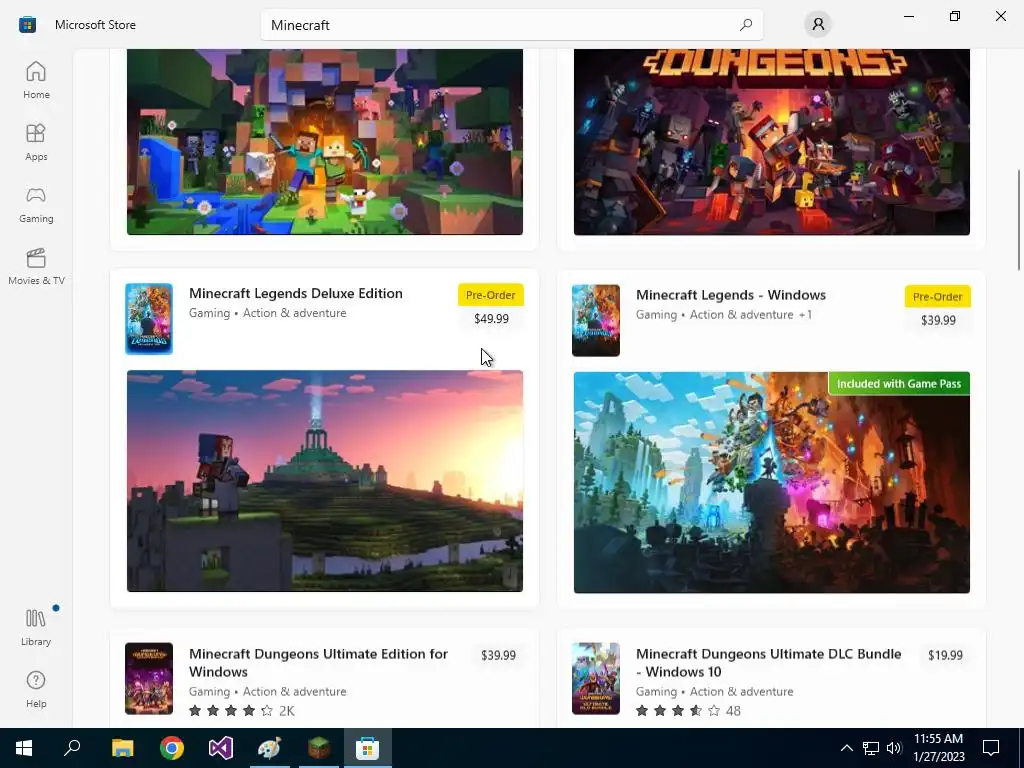The image size is (1024, 768).
Task: Go to the Apps section
Action: pos(36,142)
